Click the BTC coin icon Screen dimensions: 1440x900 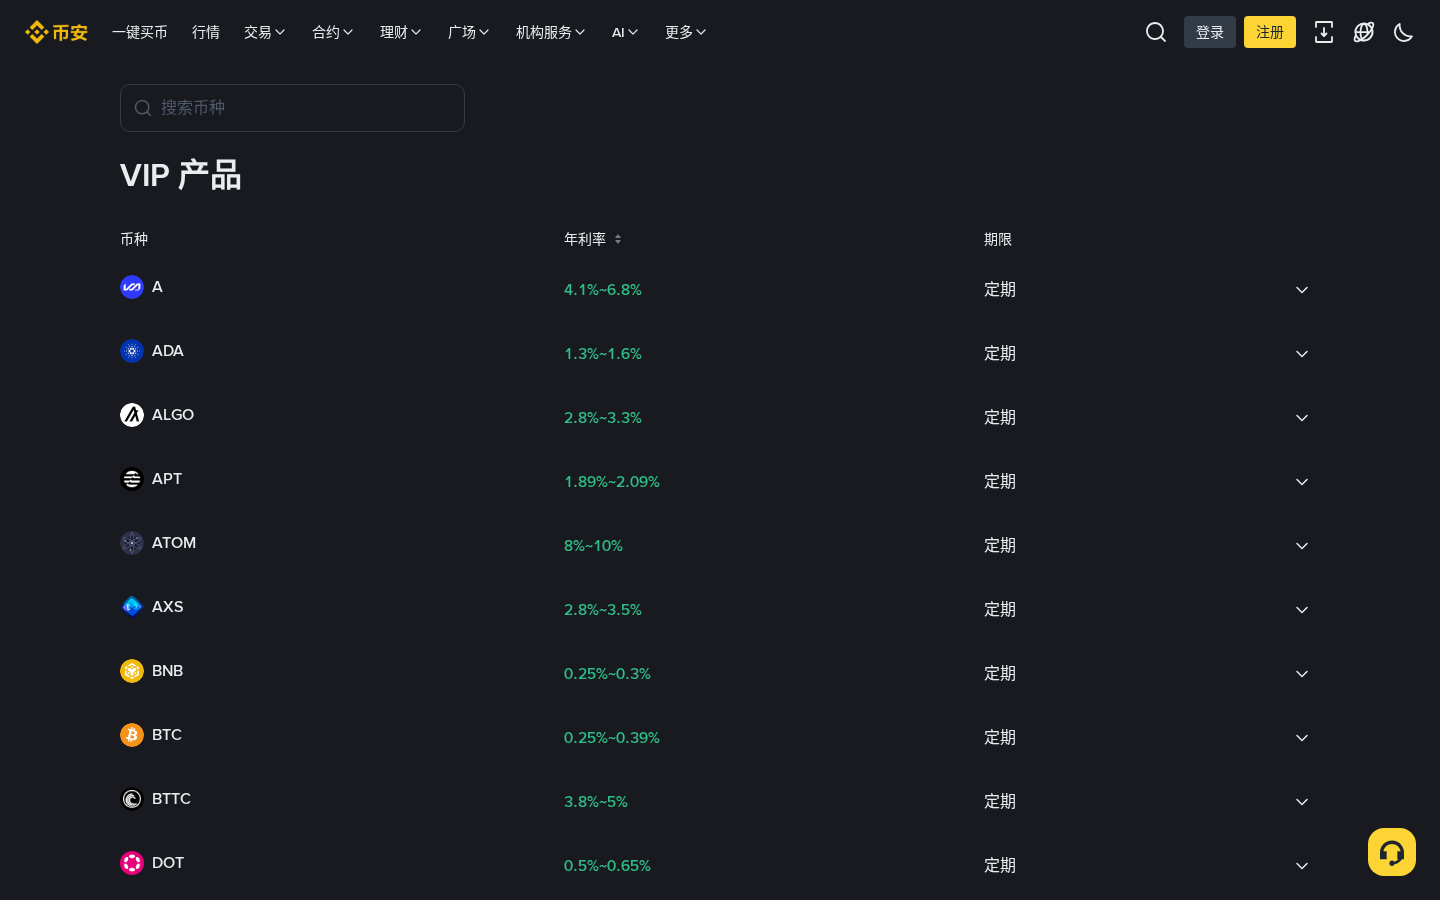132,735
